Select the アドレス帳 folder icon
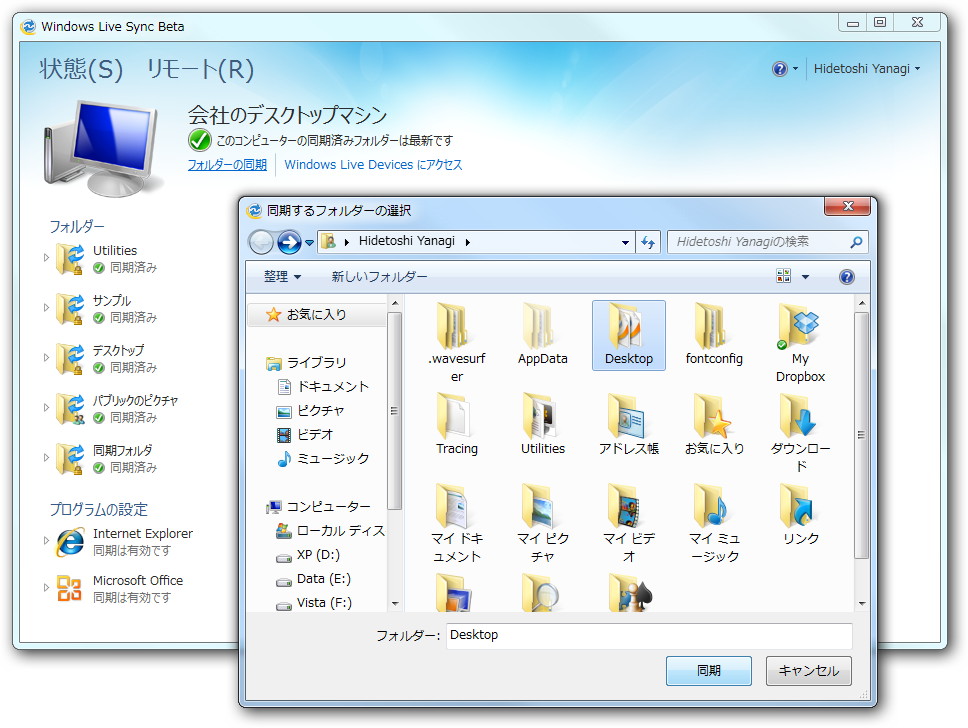Viewport: 968px width, 728px height. [628, 416]
